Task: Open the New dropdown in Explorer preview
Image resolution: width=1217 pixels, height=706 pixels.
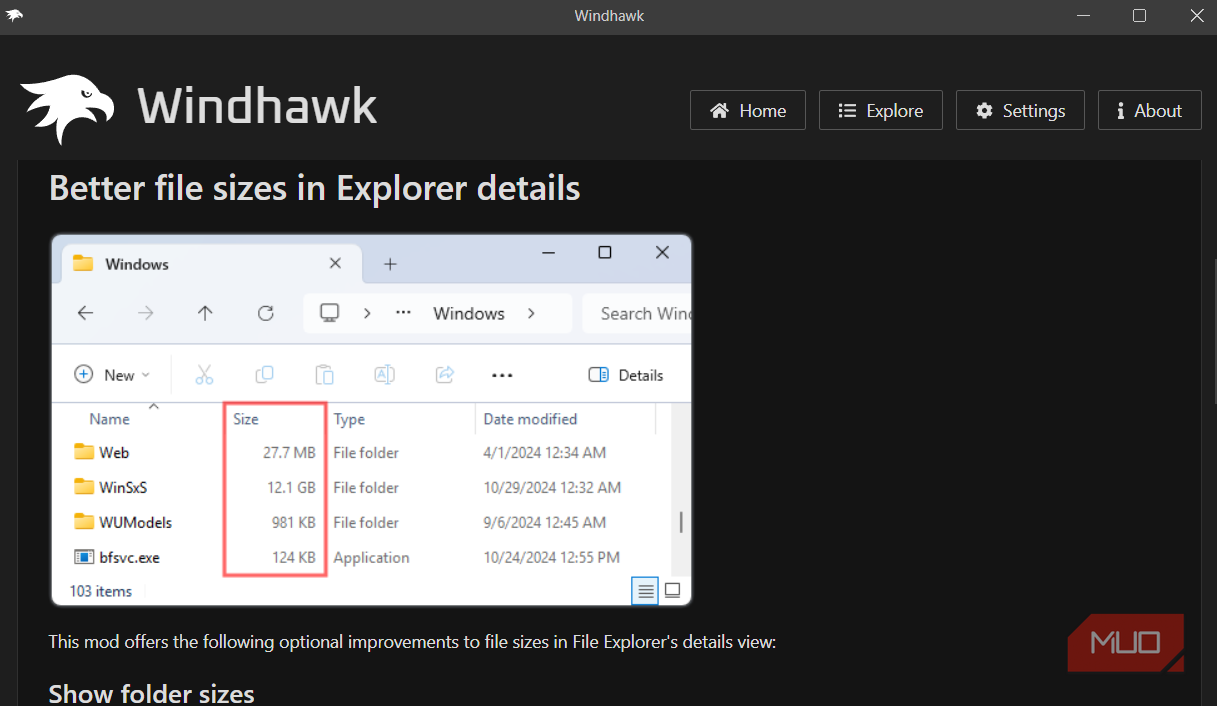Action: [112, 375]
